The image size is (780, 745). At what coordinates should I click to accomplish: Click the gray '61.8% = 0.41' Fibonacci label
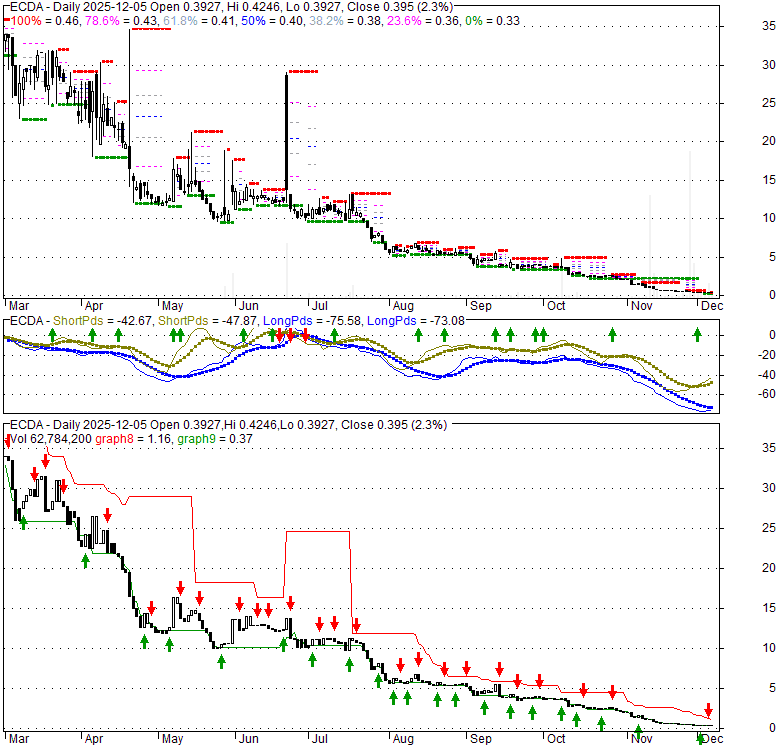pyautogui.click(x=198, y=21)
